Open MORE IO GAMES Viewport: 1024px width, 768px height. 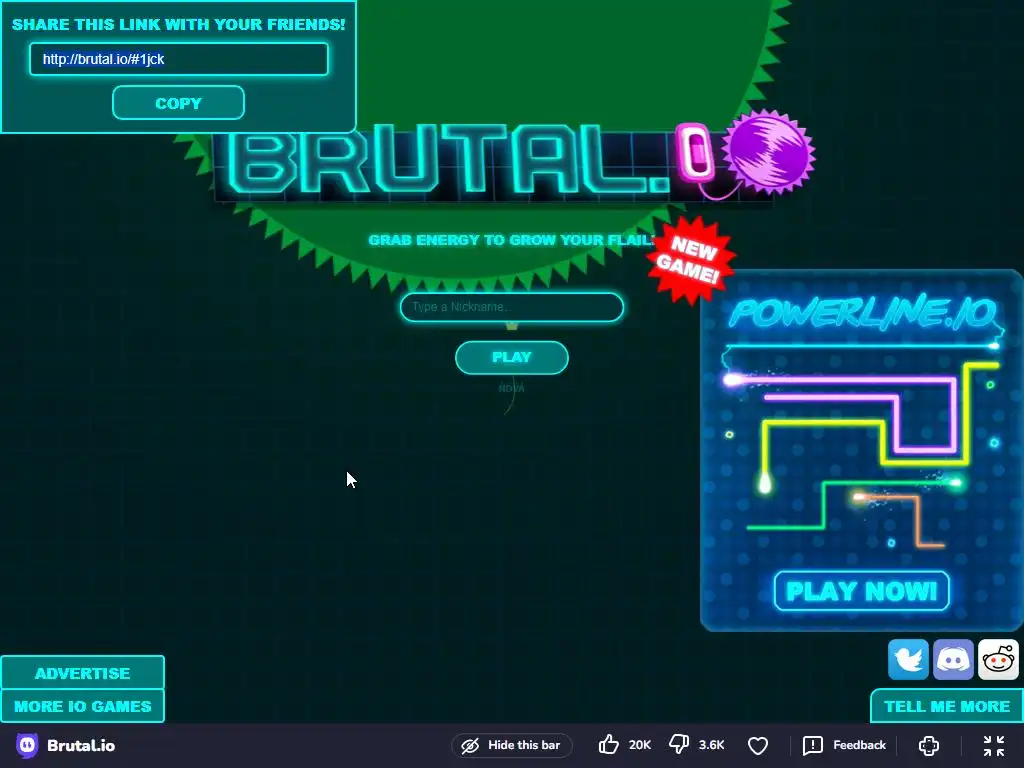pos(82,706)
